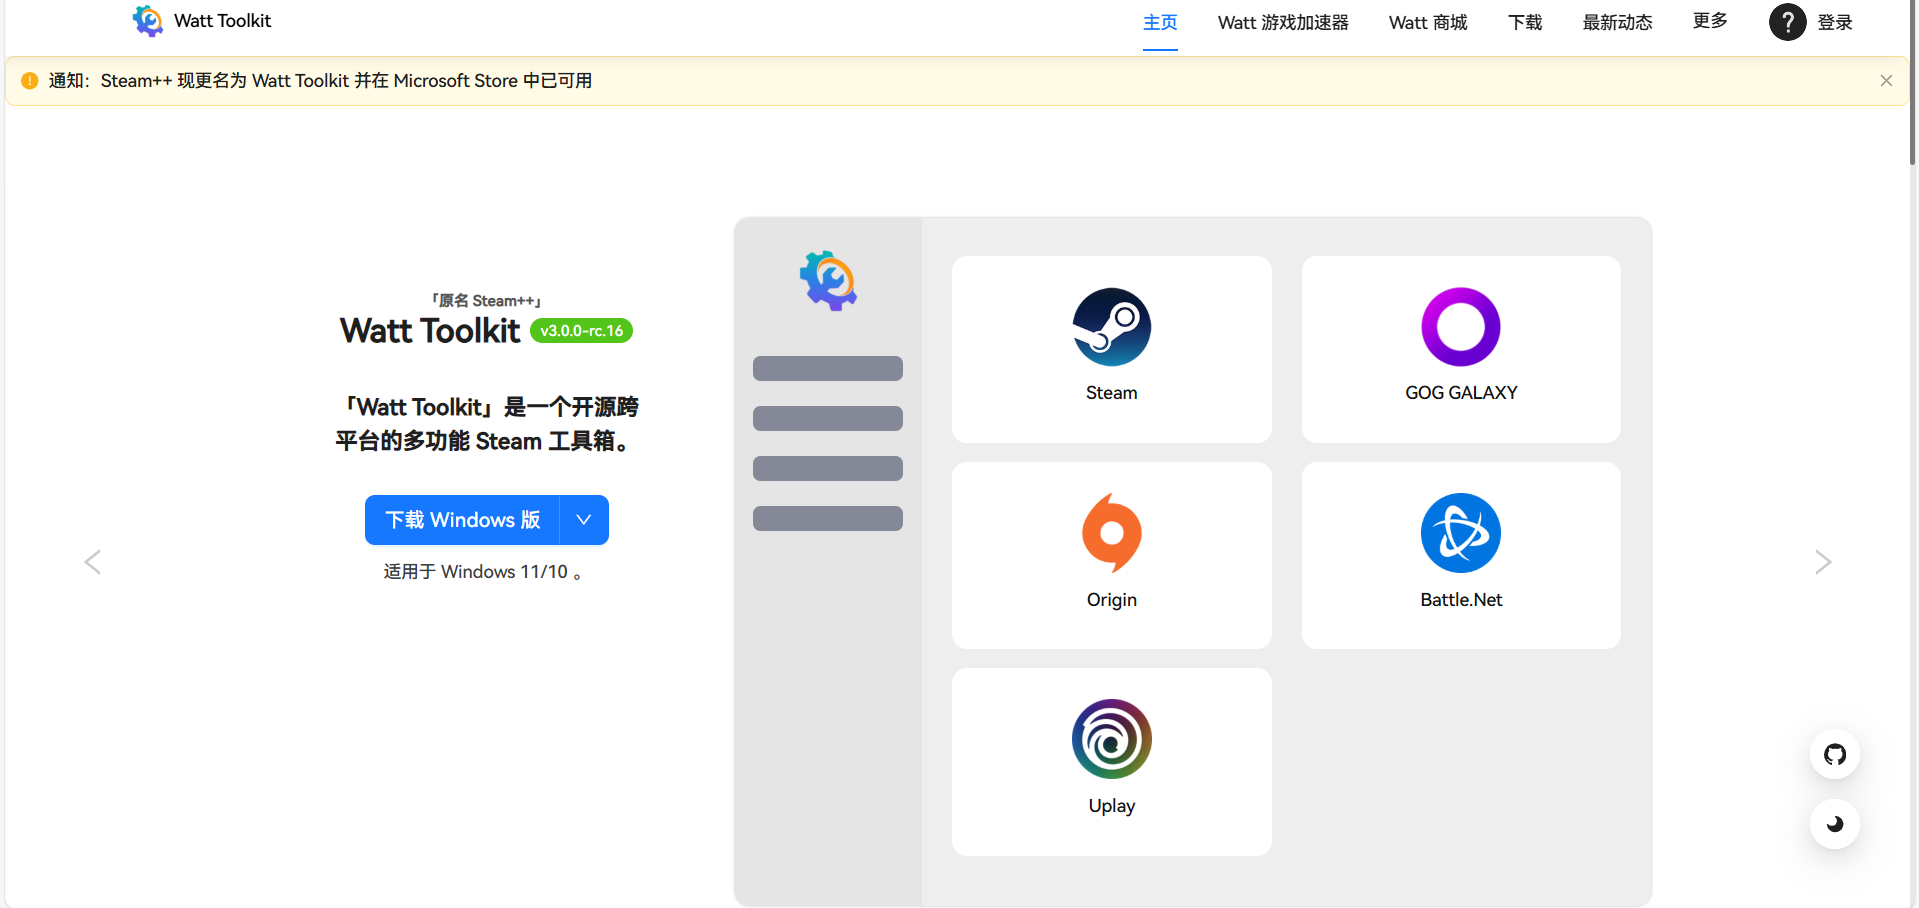1919x908 pixels.
Task: Click the Origin label text
Action: pos(1111,600)
